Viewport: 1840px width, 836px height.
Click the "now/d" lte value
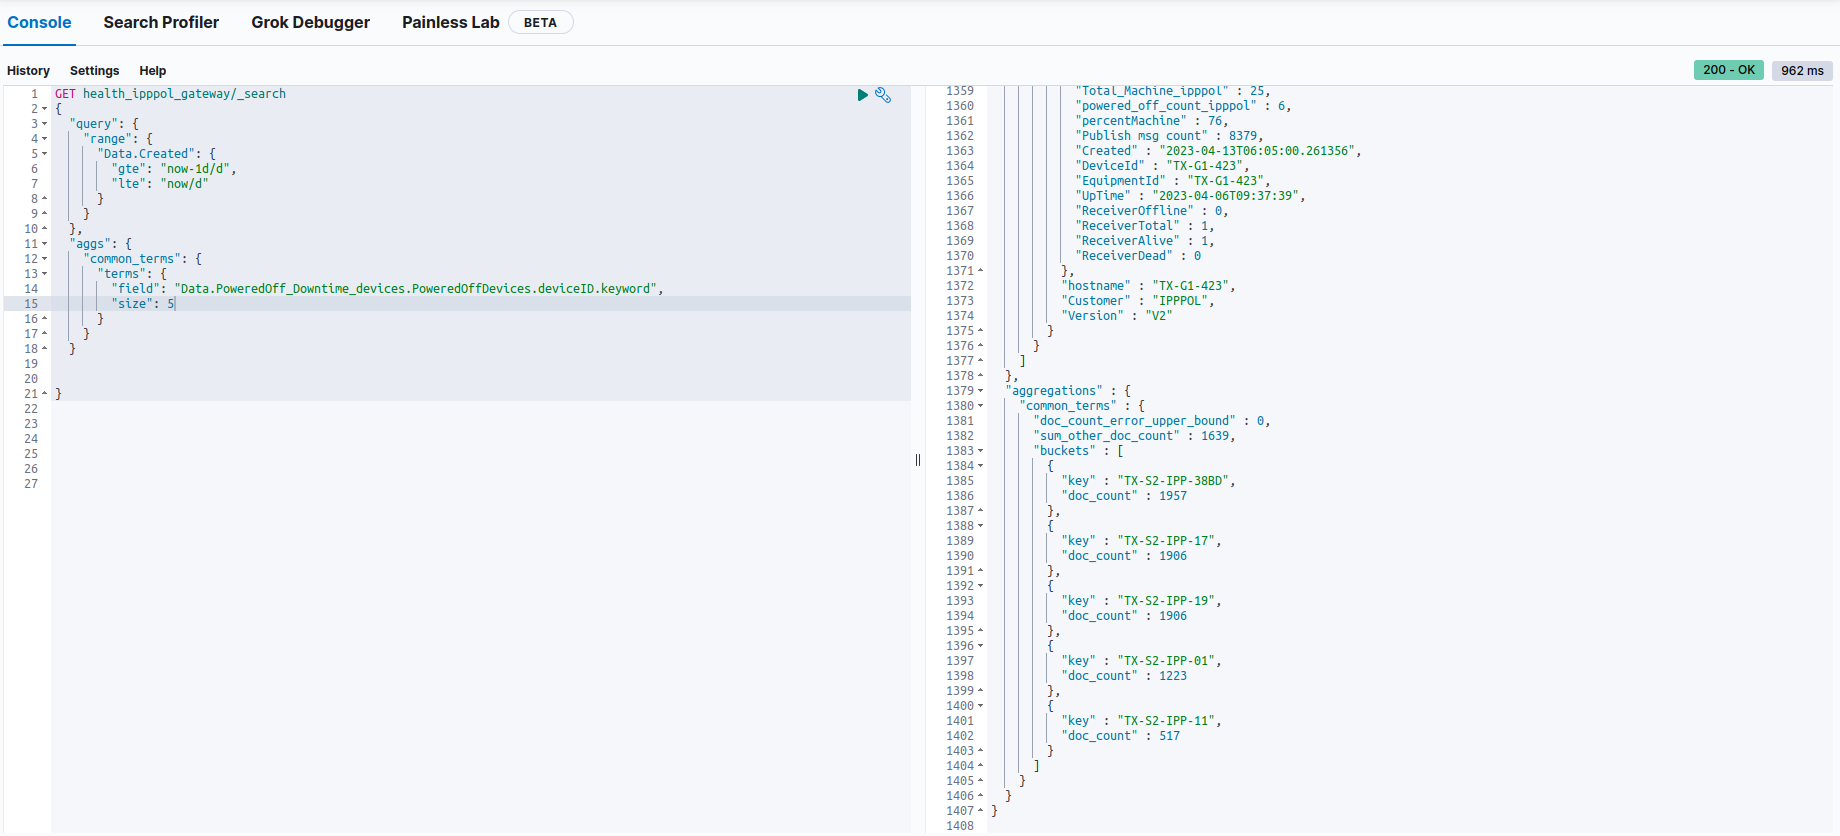(x=184, y=184)
